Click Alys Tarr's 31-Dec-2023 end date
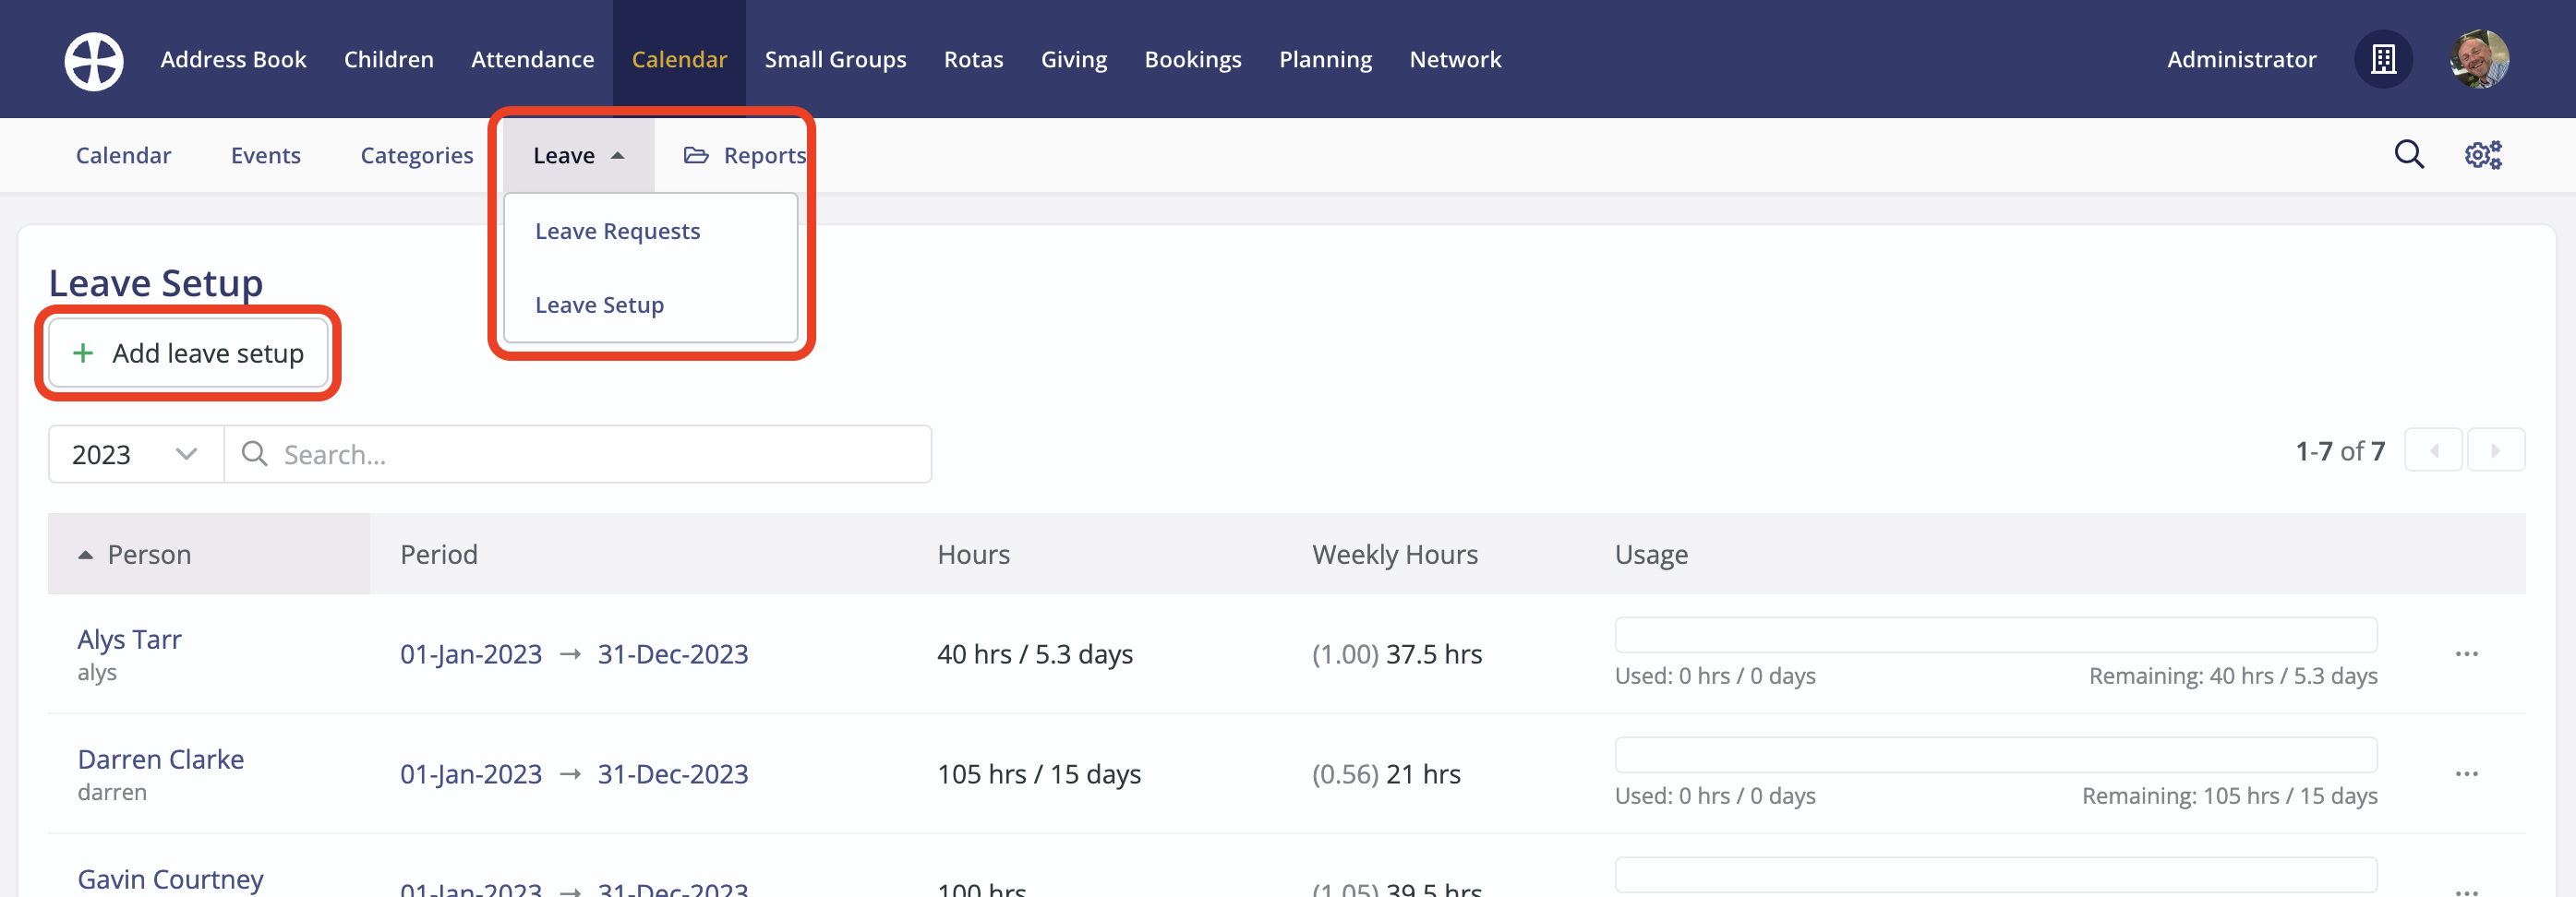This screenshot has width=2576, height=897. [673, 654]
